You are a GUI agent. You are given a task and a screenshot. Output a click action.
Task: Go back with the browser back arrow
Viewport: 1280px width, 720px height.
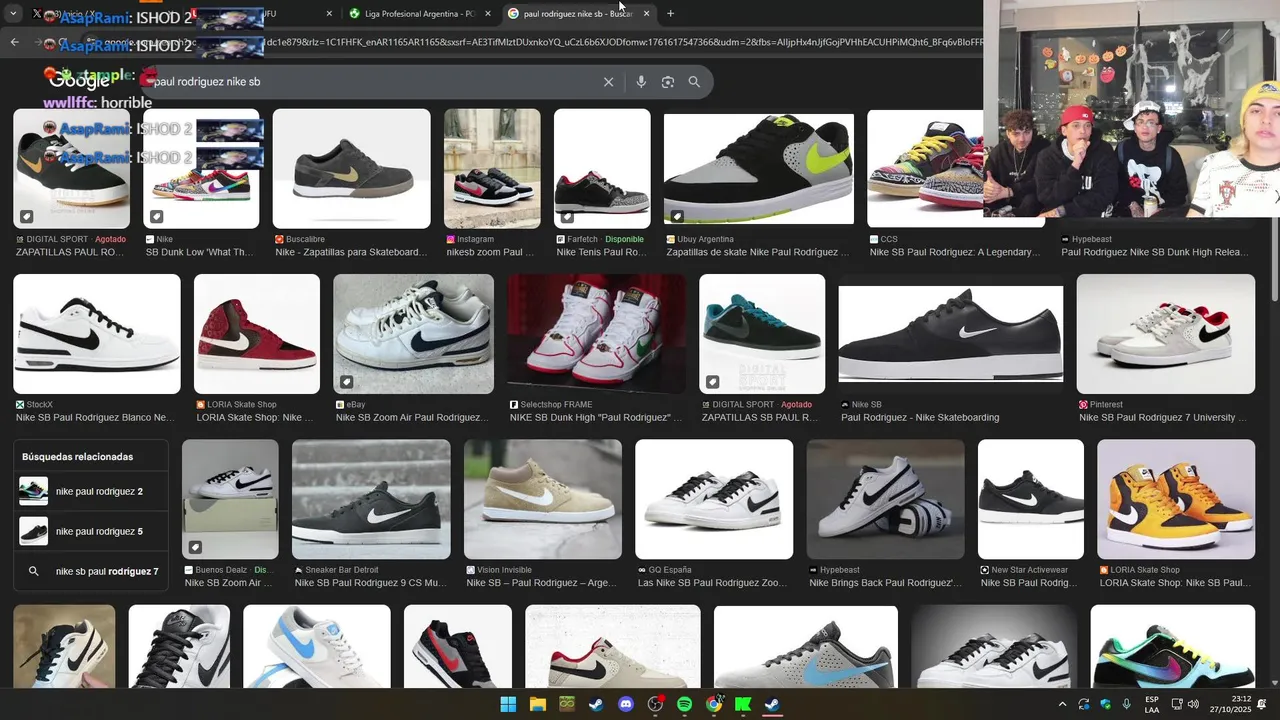14,42
